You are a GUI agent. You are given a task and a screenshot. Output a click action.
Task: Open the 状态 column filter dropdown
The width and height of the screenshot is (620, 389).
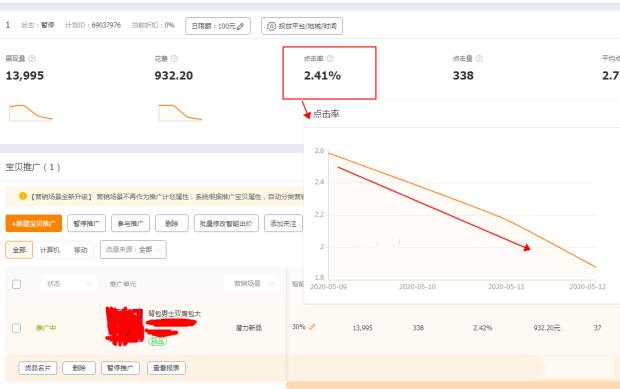coord(69,283)
